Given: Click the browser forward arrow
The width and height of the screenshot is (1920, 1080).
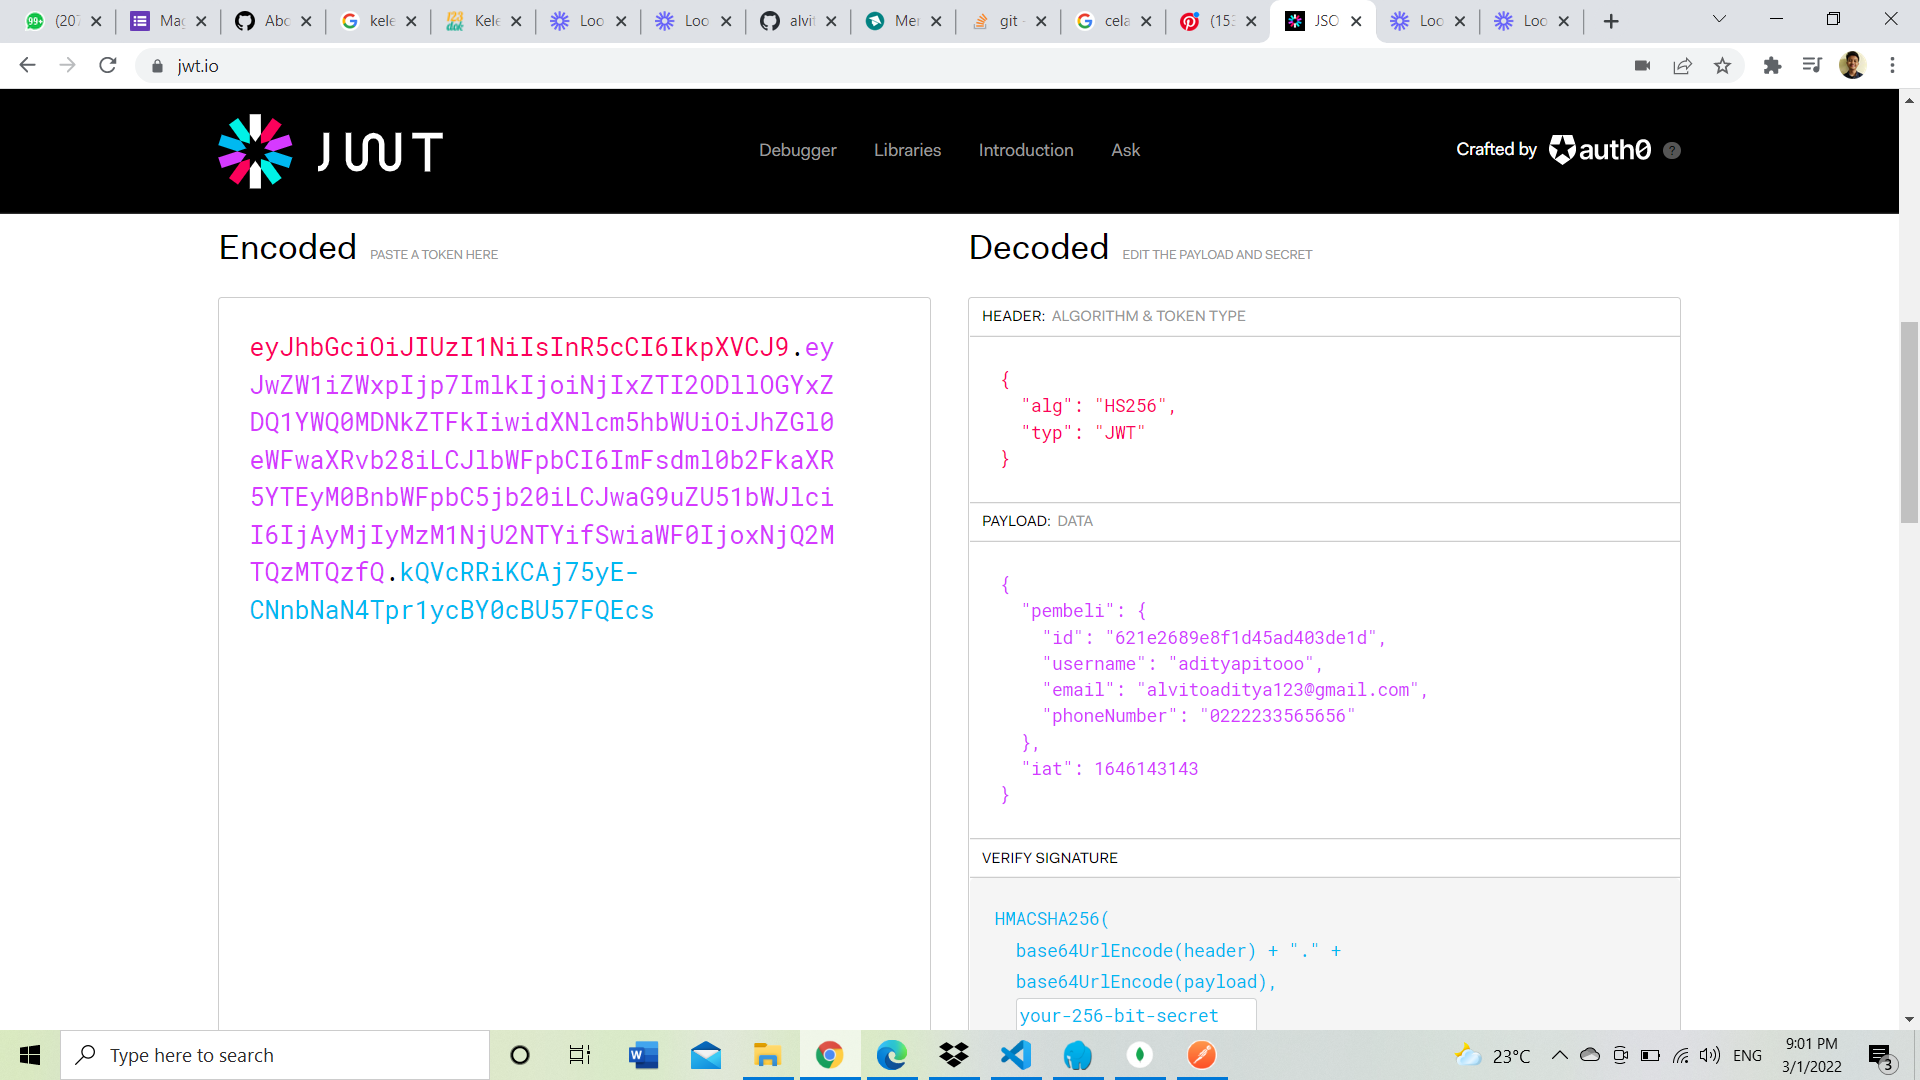Looking at the screenshot, I should (x=67, y=65).
